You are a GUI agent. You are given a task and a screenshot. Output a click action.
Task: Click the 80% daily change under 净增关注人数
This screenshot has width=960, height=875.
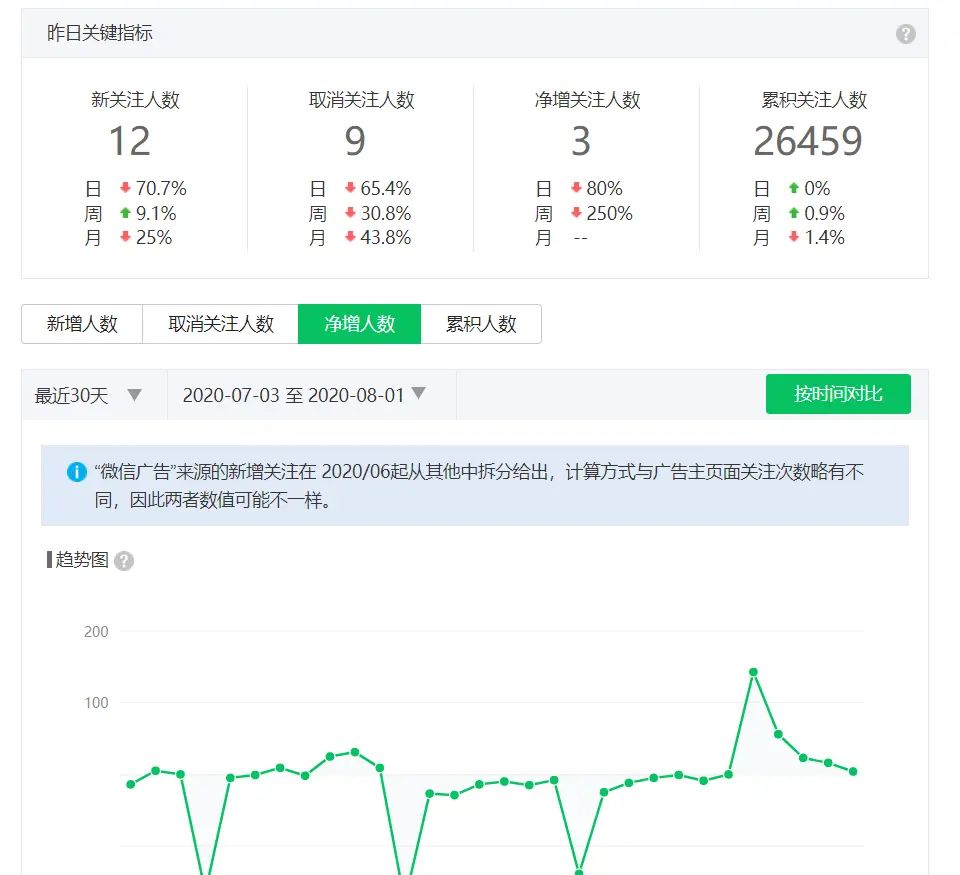coord(604,188)
